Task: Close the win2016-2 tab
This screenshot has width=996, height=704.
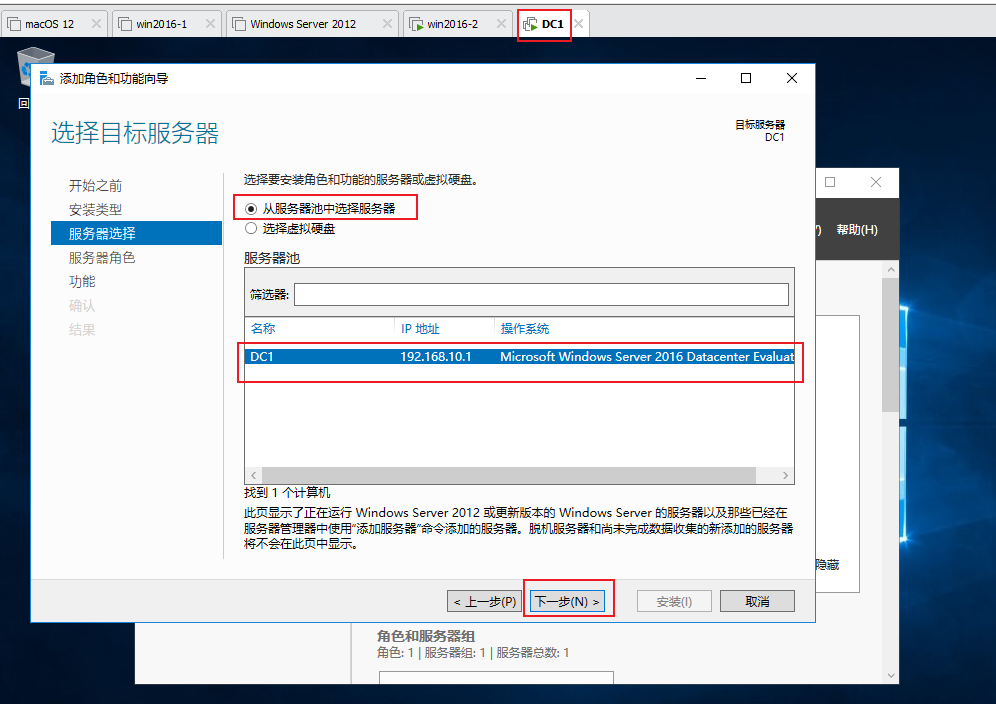Action: click(x=501, y=24)
